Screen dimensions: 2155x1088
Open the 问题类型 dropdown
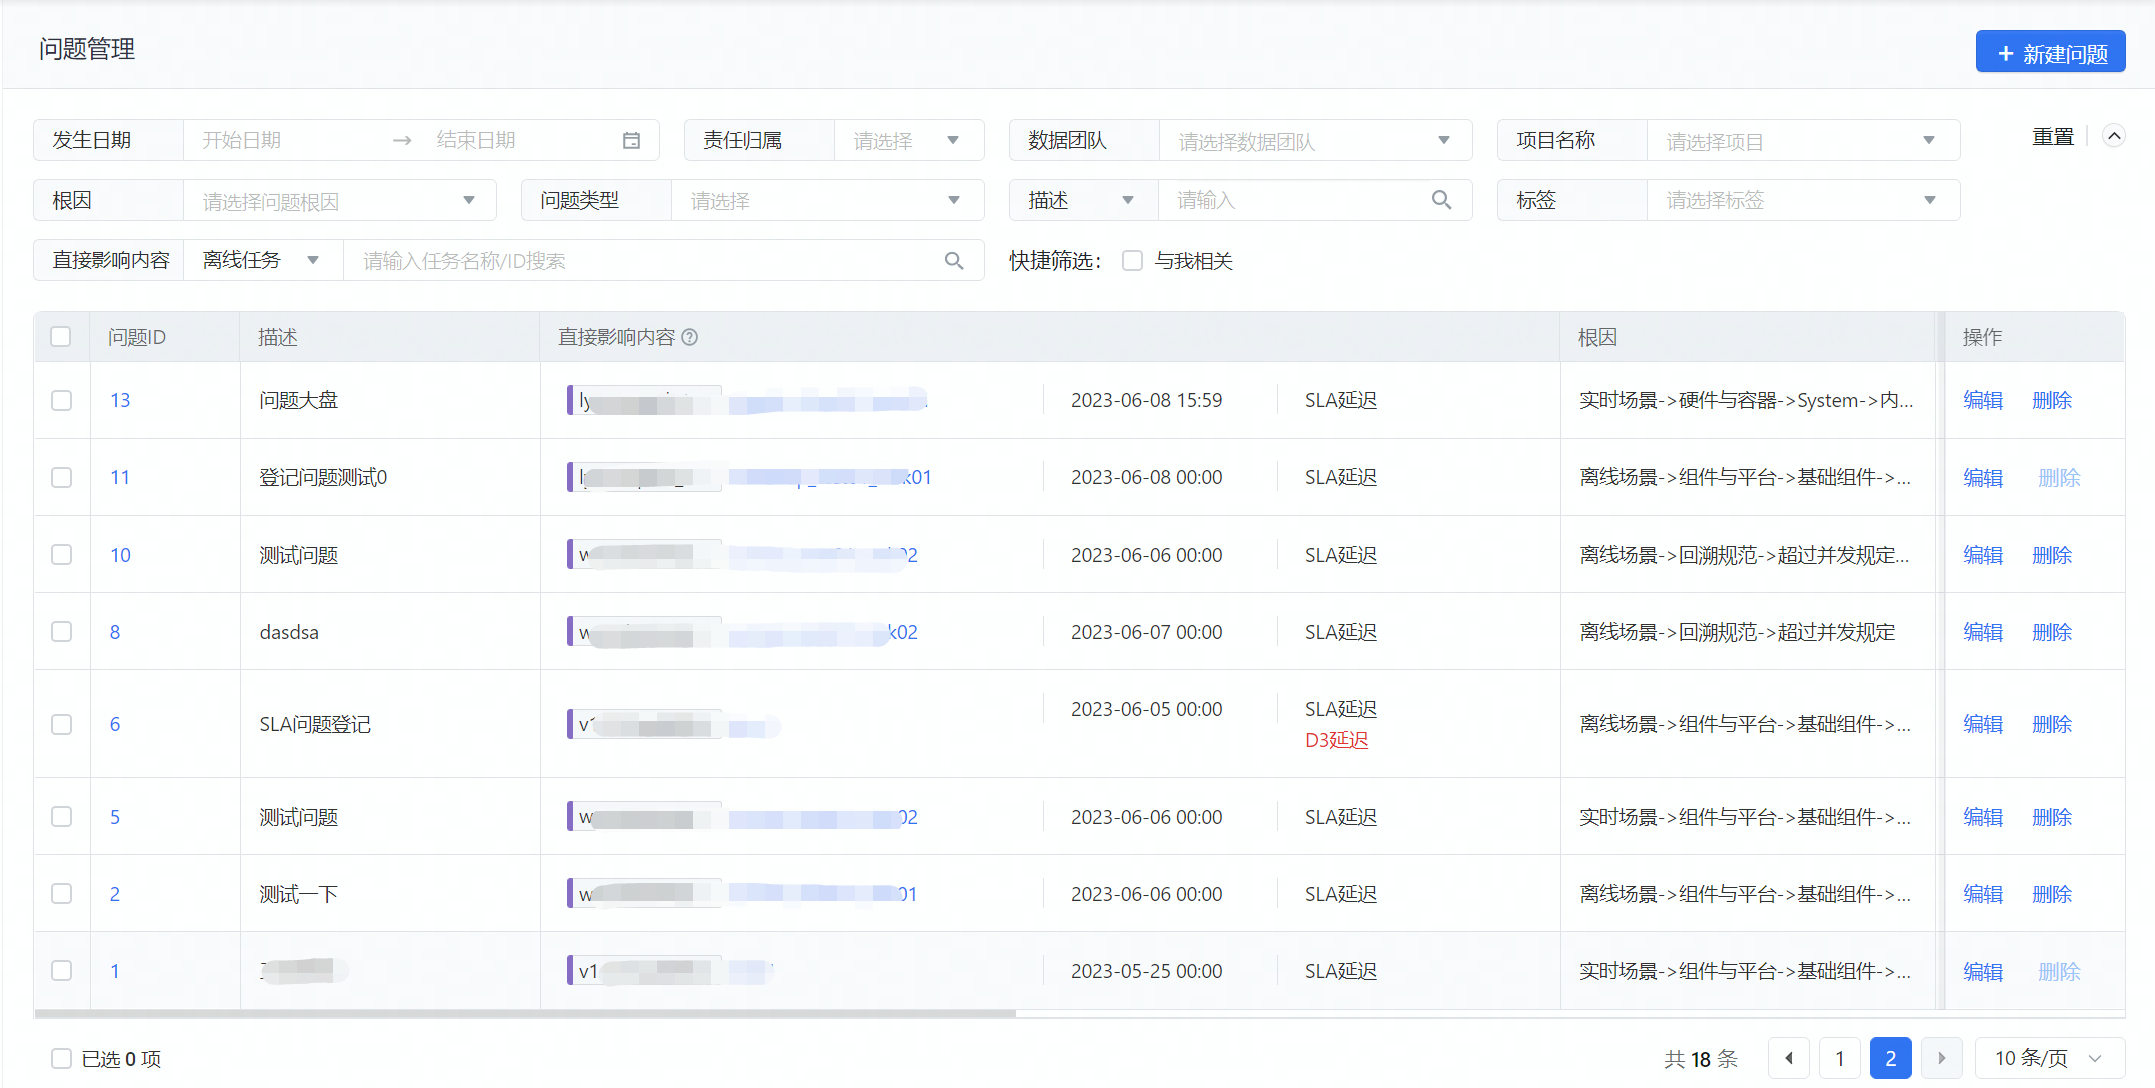[x=827, y=200]
